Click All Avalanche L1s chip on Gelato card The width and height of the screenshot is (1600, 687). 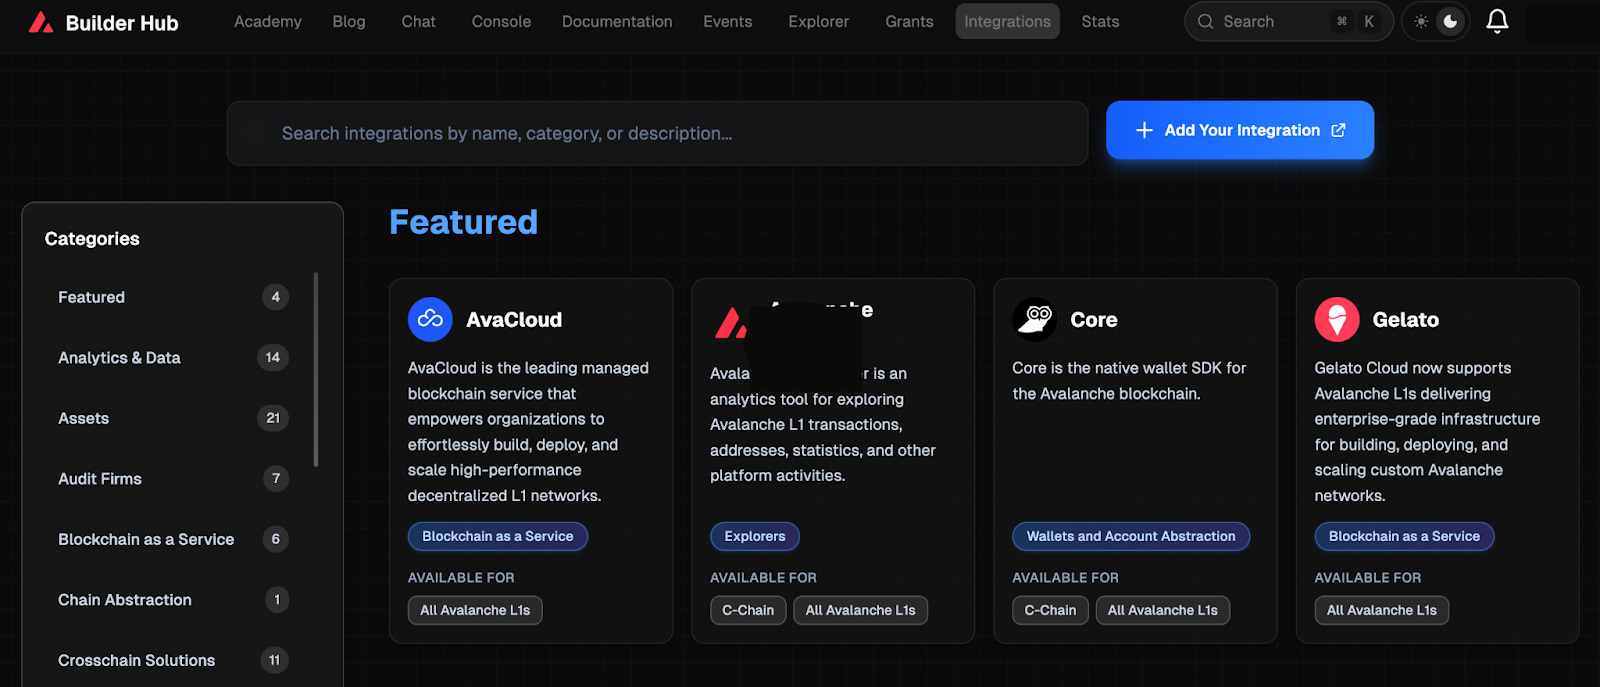coord(1381,610)
